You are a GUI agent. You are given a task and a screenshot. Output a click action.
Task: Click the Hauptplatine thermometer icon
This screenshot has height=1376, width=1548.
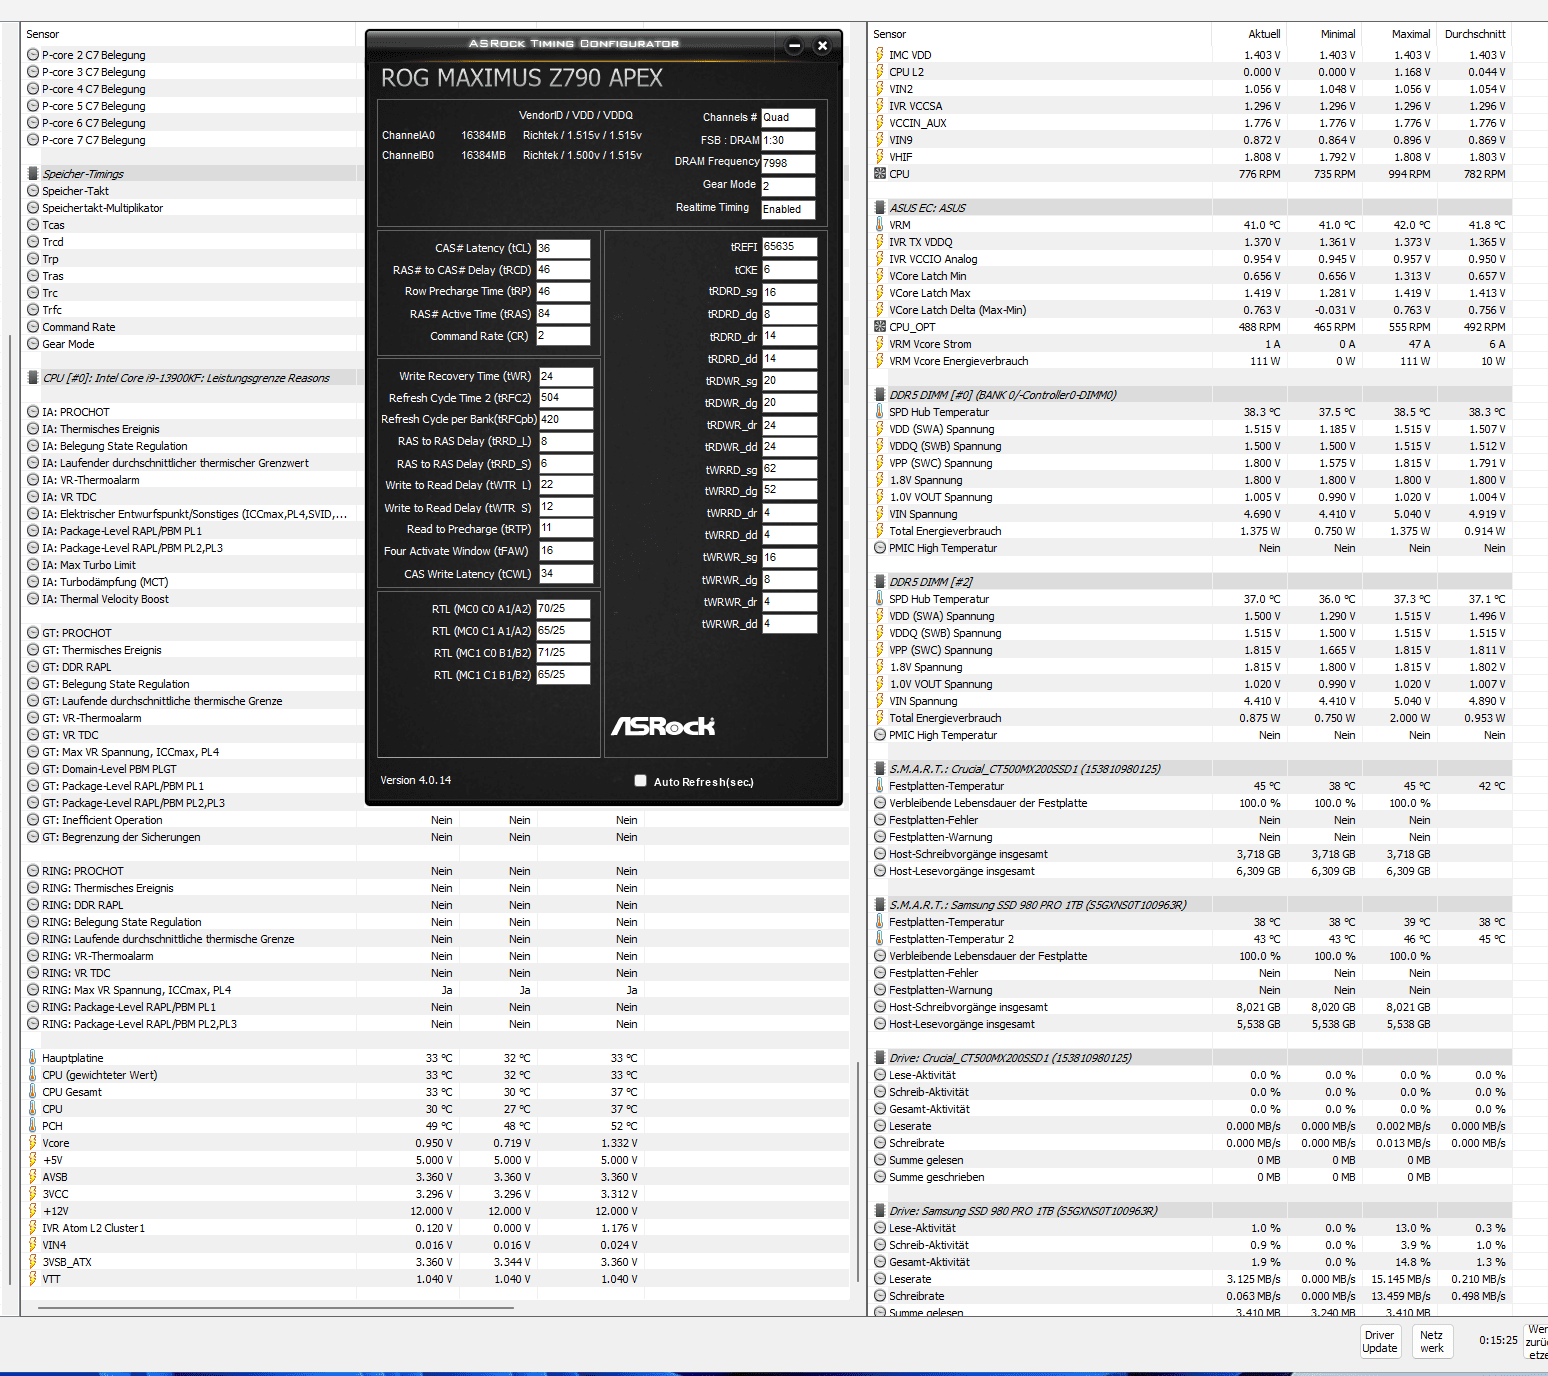(x=33, y=1058)
